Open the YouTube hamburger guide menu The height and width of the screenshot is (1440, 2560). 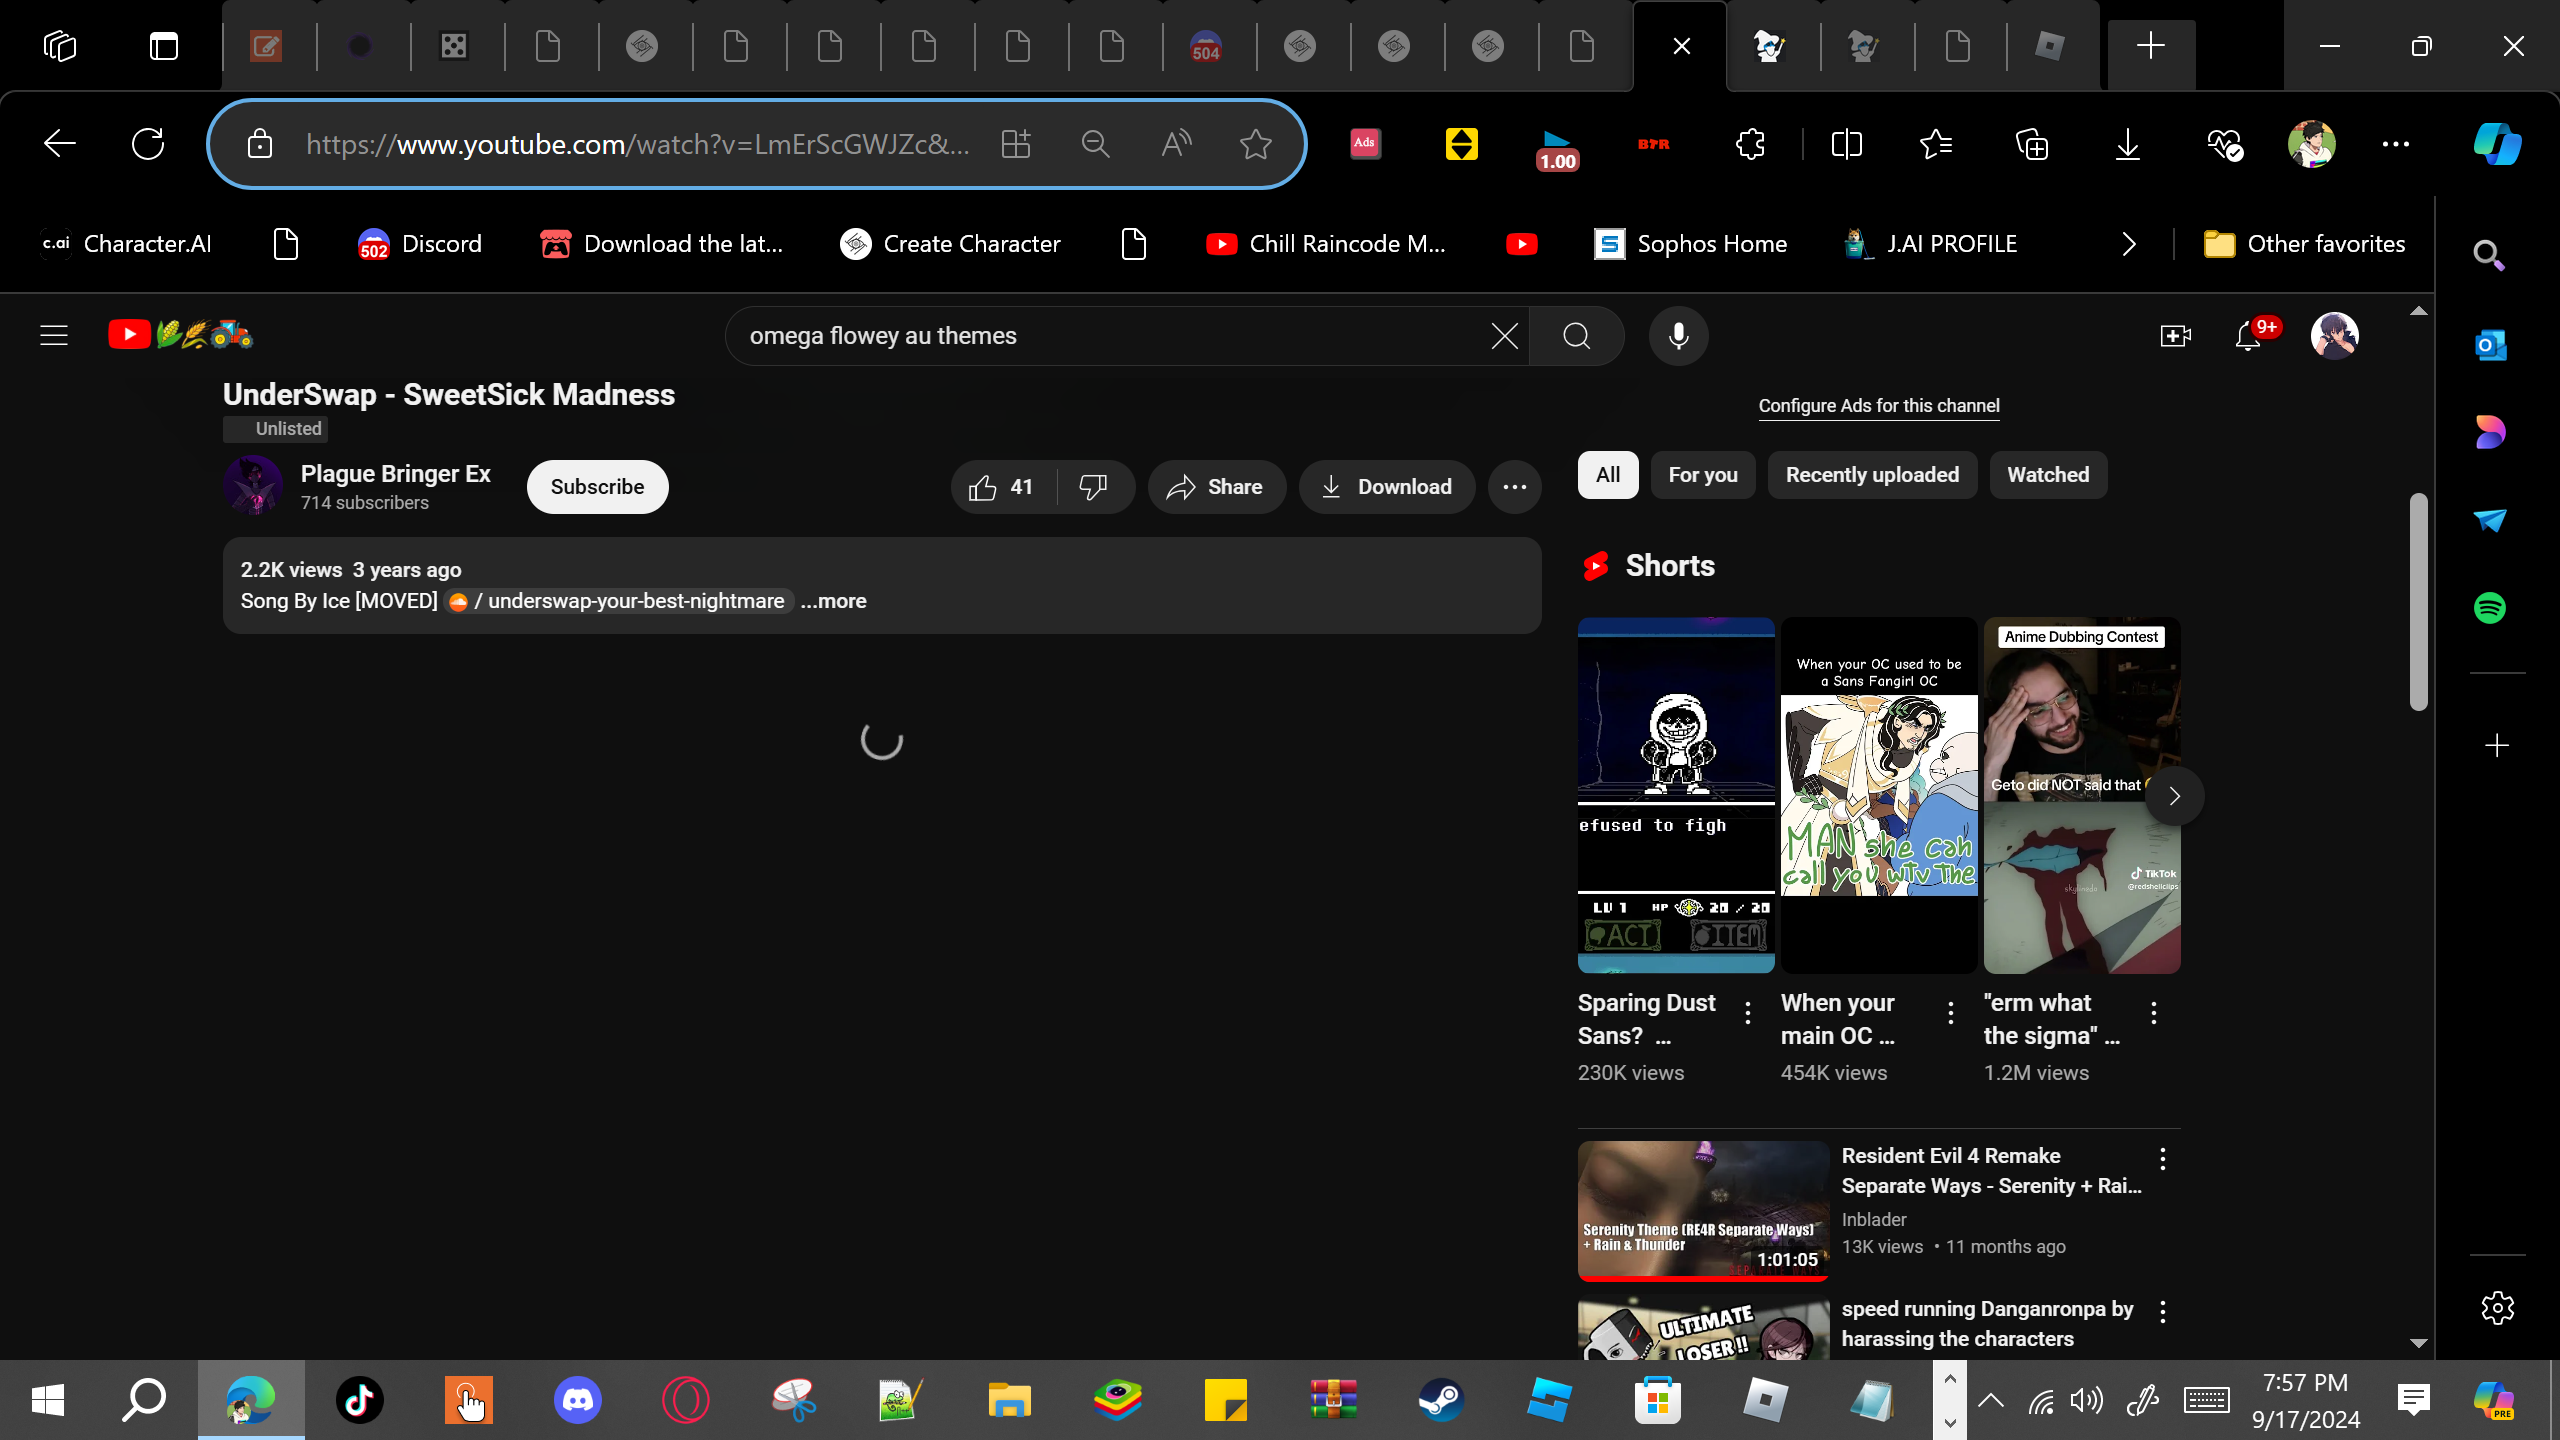click(54, 336)
